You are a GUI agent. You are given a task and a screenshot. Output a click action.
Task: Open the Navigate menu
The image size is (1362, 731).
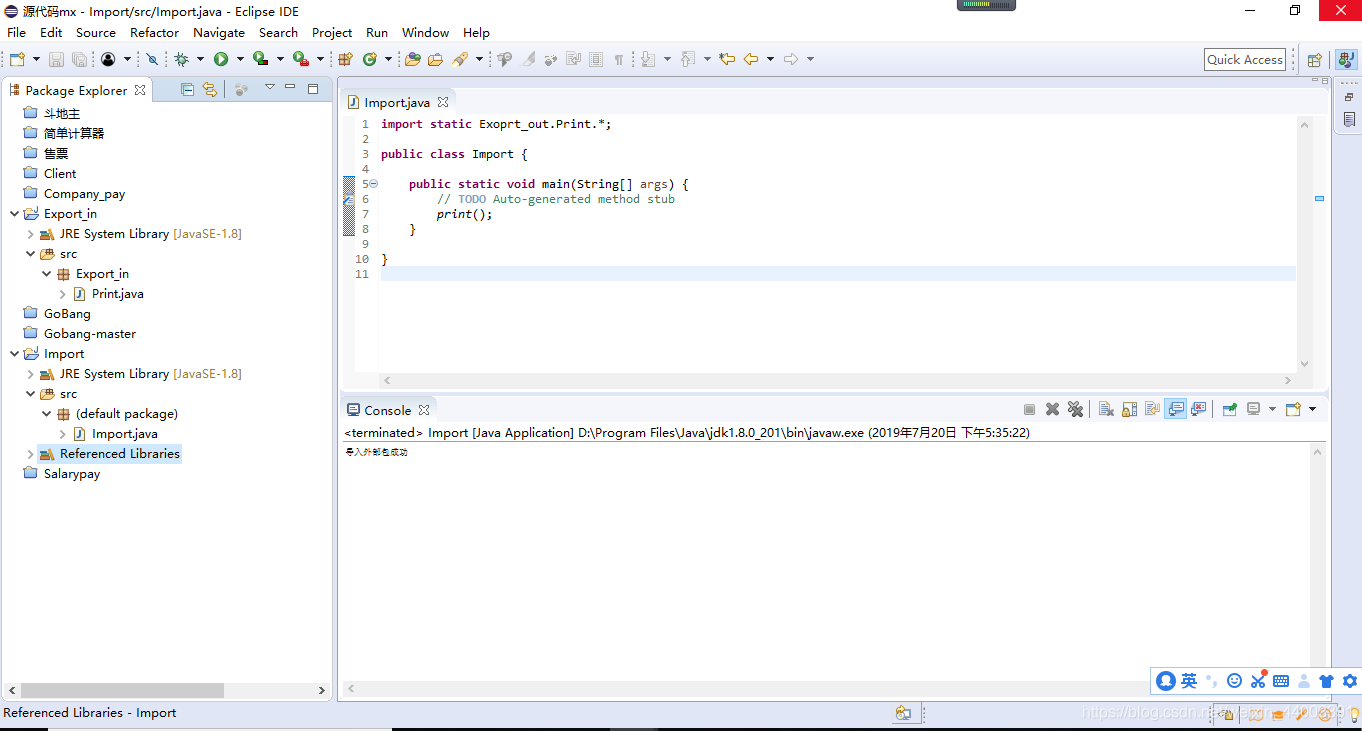point(219,32)
